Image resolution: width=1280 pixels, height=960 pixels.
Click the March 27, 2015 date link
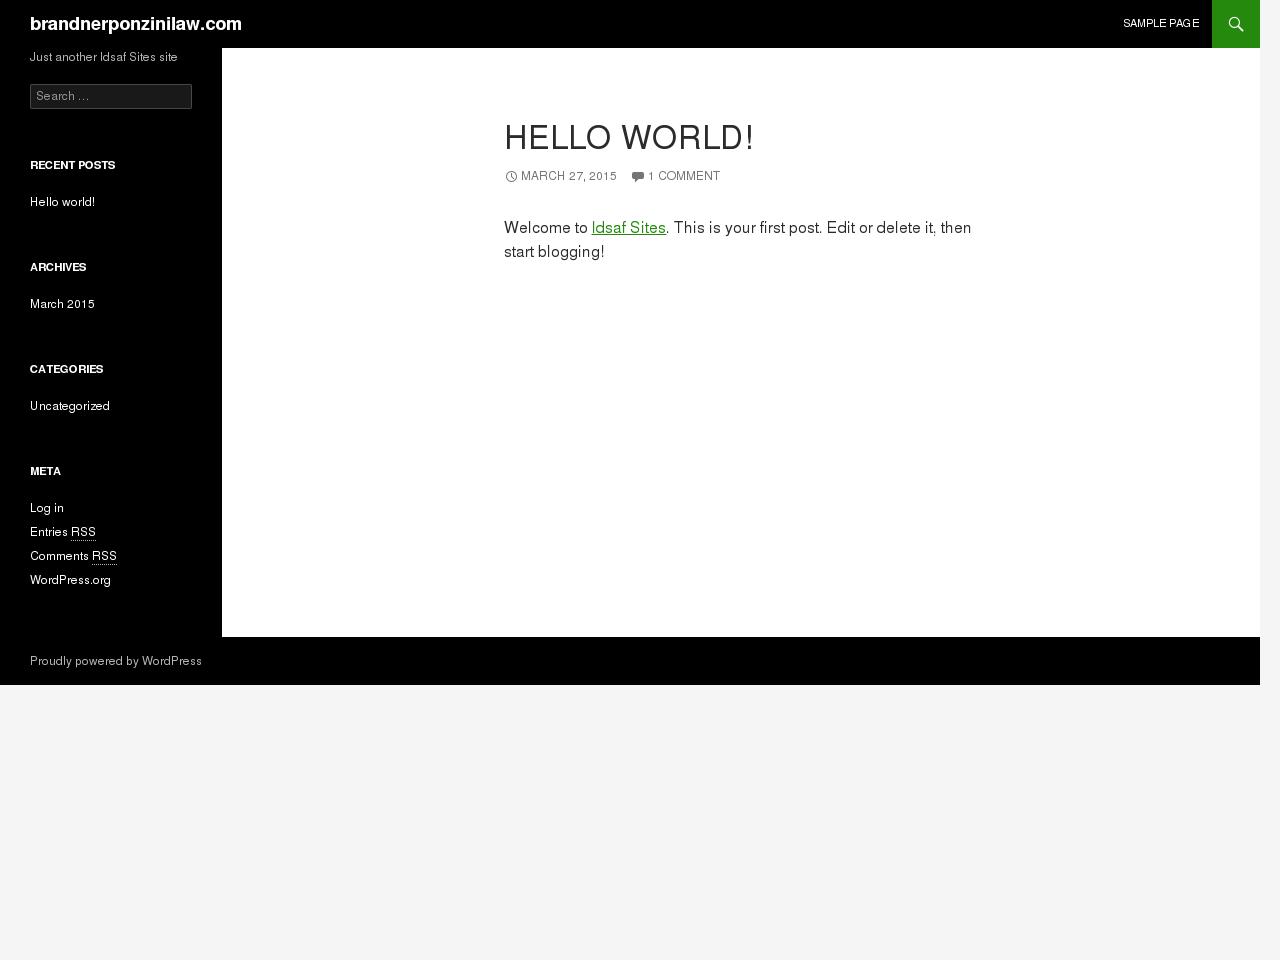click(569, 176)
